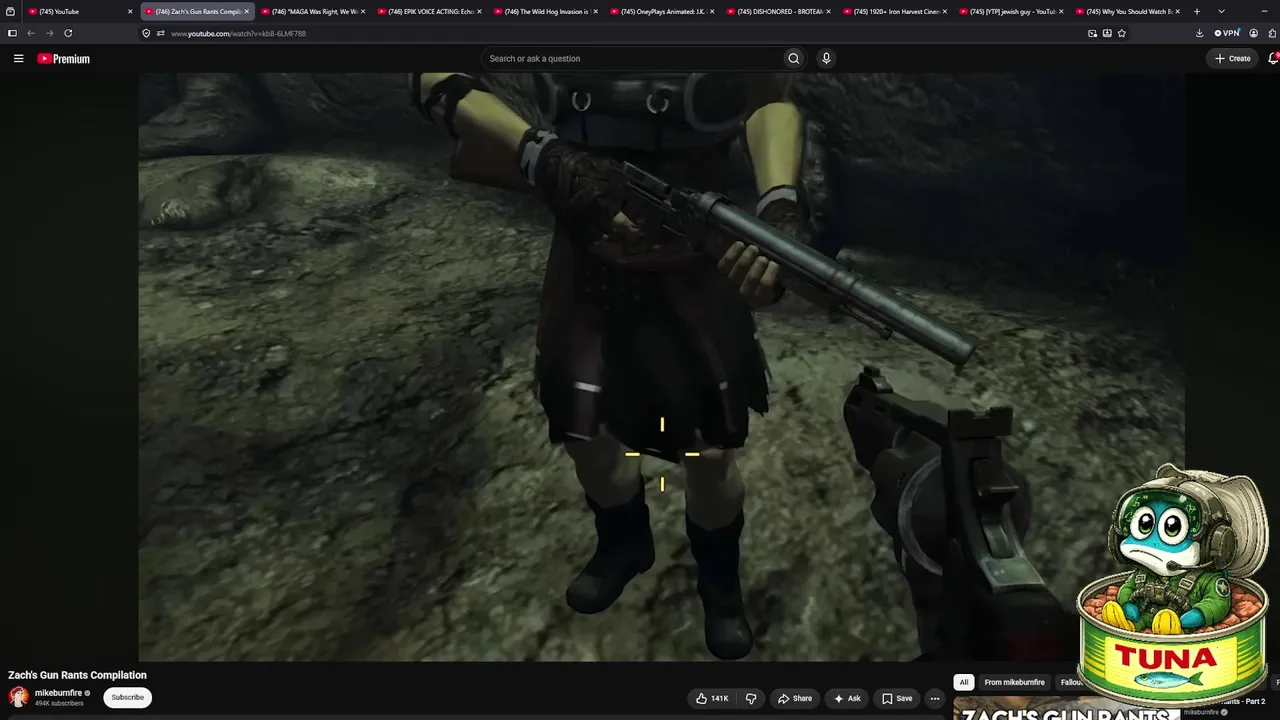Save video to playlist
Viewport: 1280px width, 720px height.
pos(897,698)
